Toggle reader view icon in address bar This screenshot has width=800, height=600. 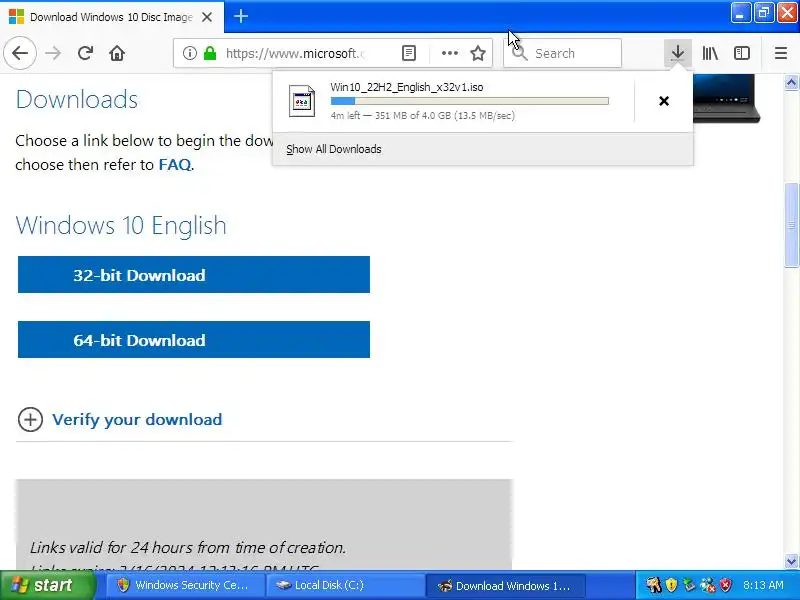[409, 53]
